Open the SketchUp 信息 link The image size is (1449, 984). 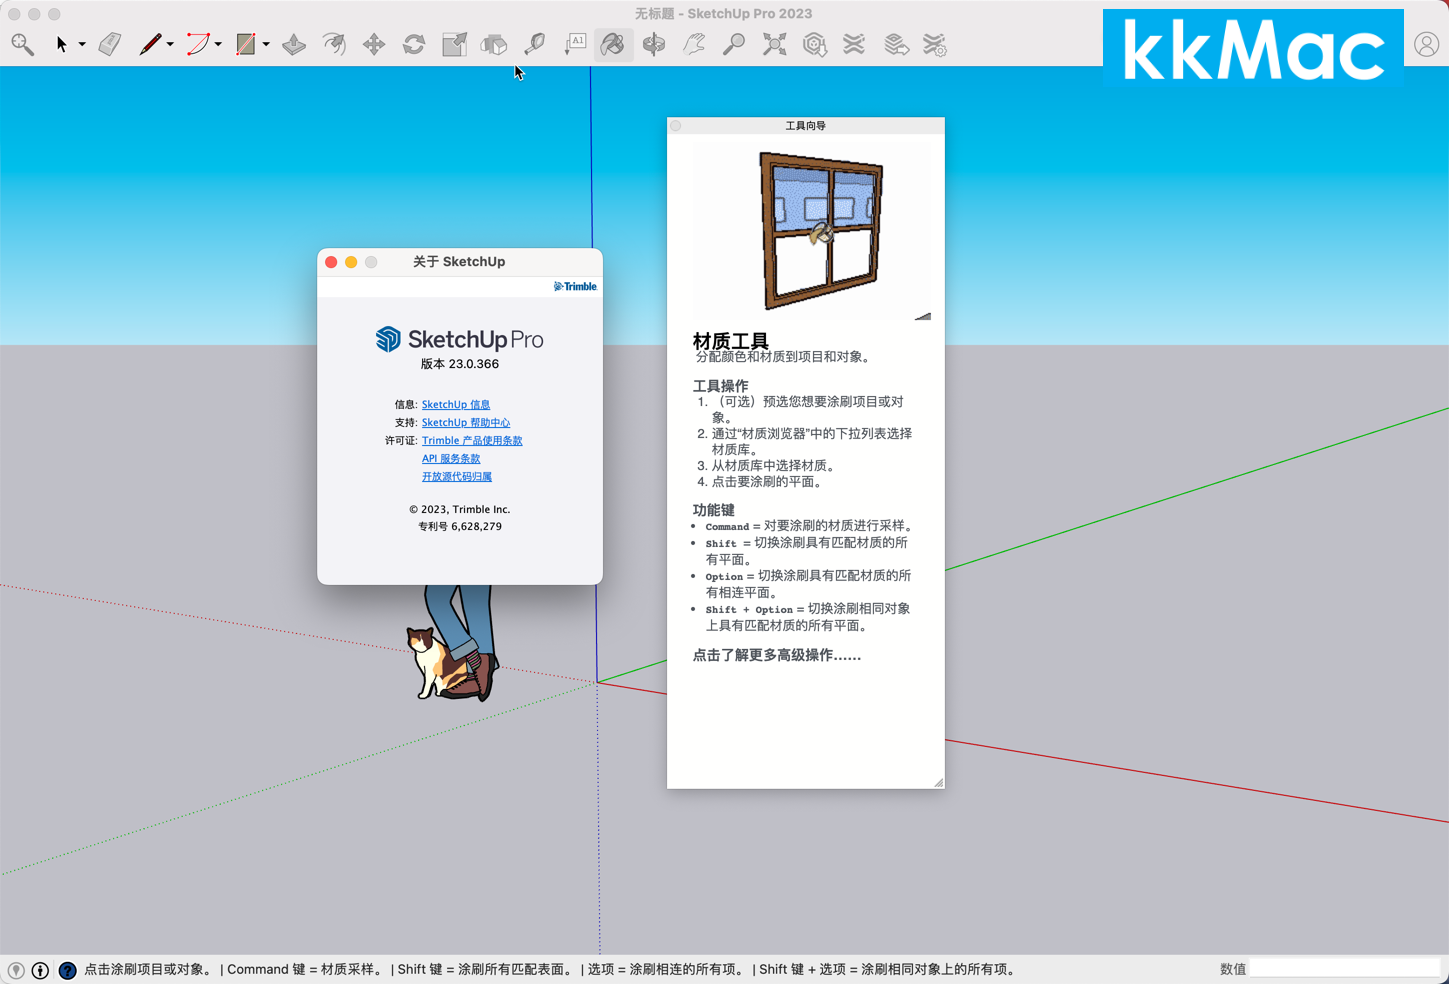click(x=456, y=404)
